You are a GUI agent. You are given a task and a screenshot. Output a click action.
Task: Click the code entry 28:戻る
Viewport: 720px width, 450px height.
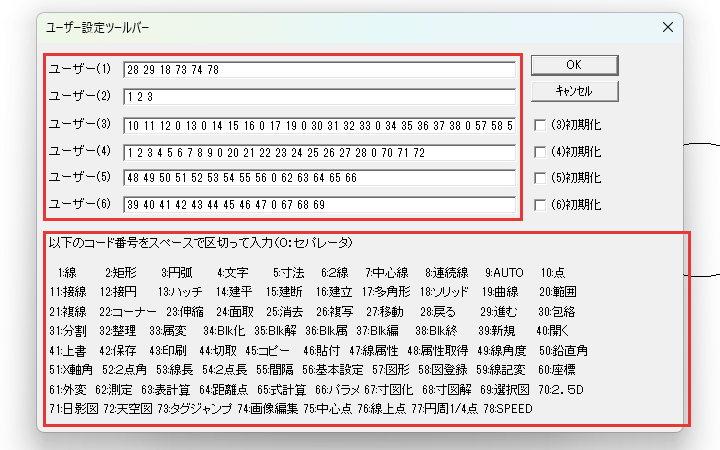tap(438, 312)
